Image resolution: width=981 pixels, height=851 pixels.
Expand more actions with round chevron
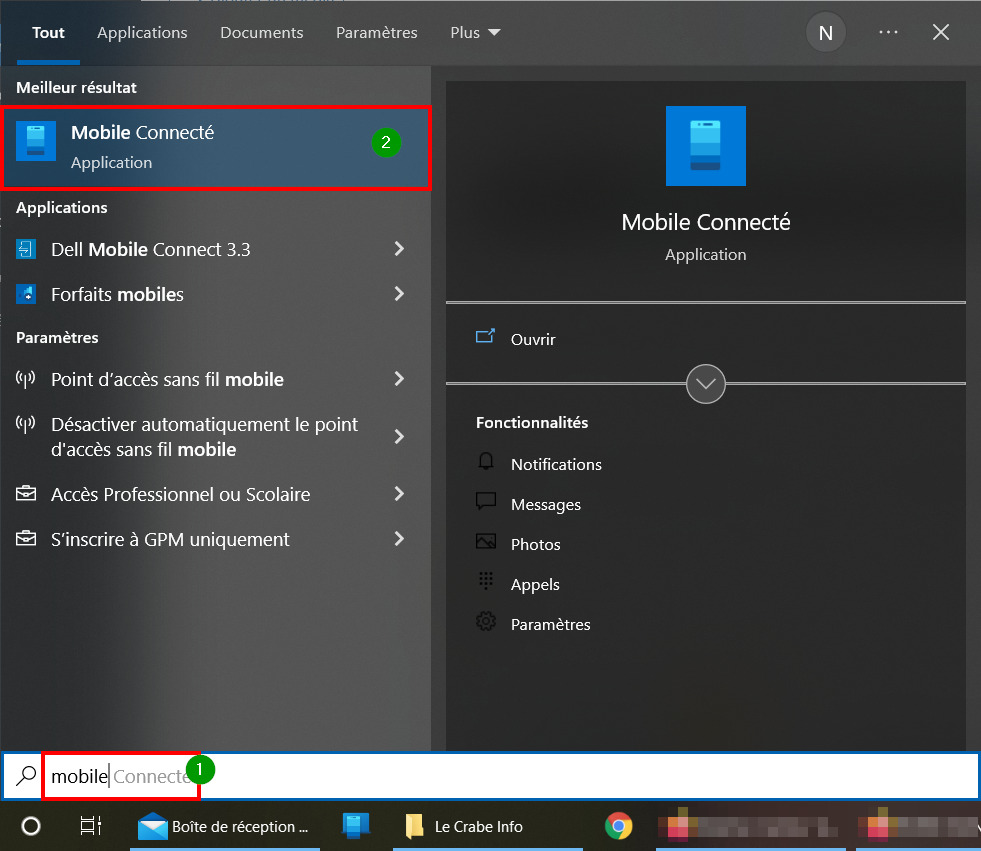(705, 384)
